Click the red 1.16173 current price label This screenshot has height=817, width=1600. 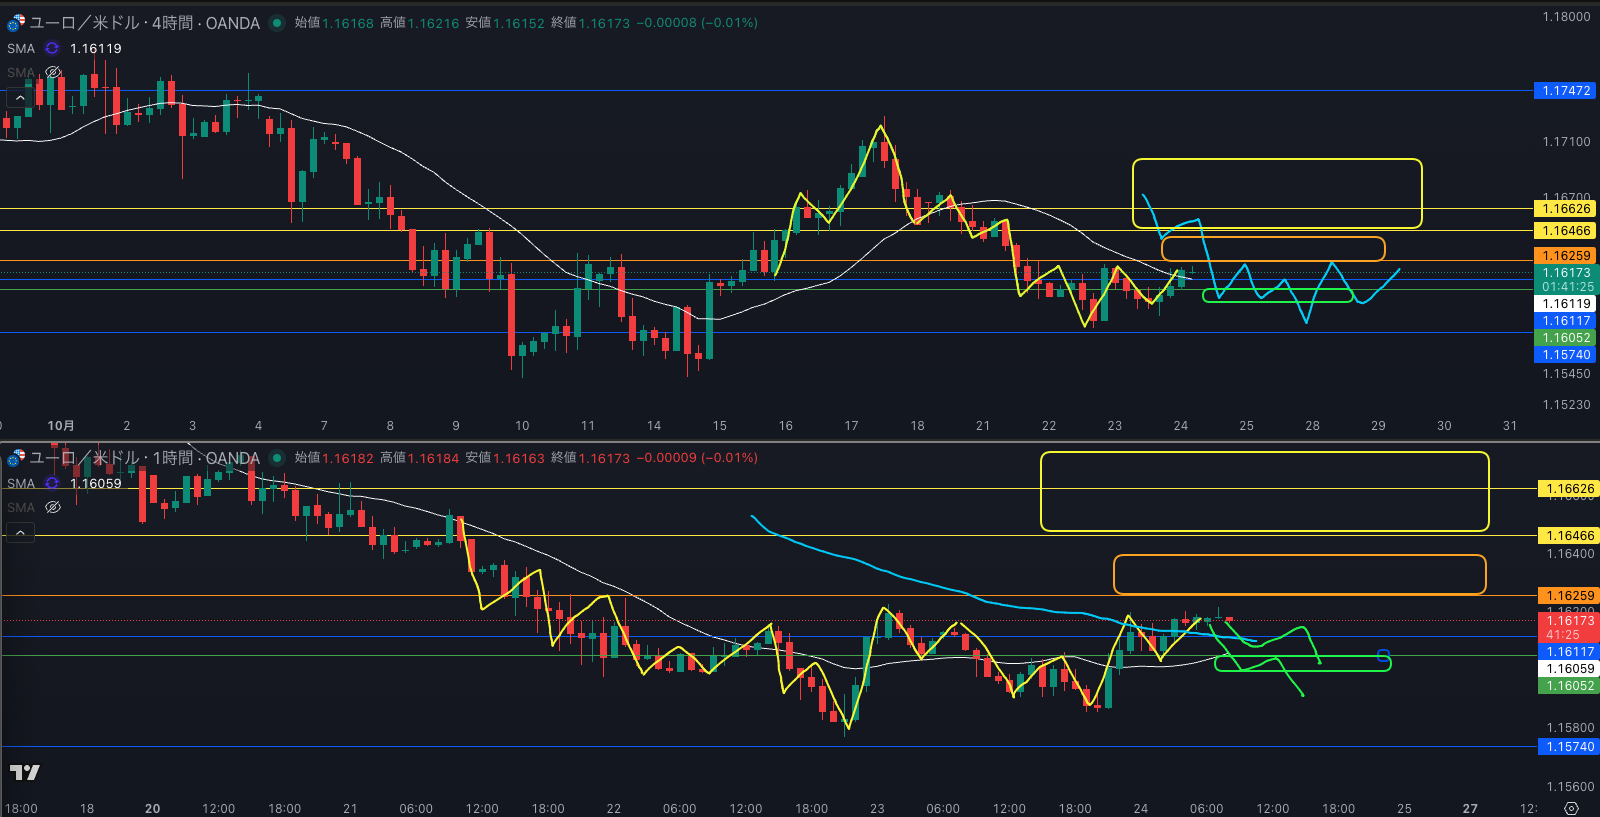[1569, 621]
